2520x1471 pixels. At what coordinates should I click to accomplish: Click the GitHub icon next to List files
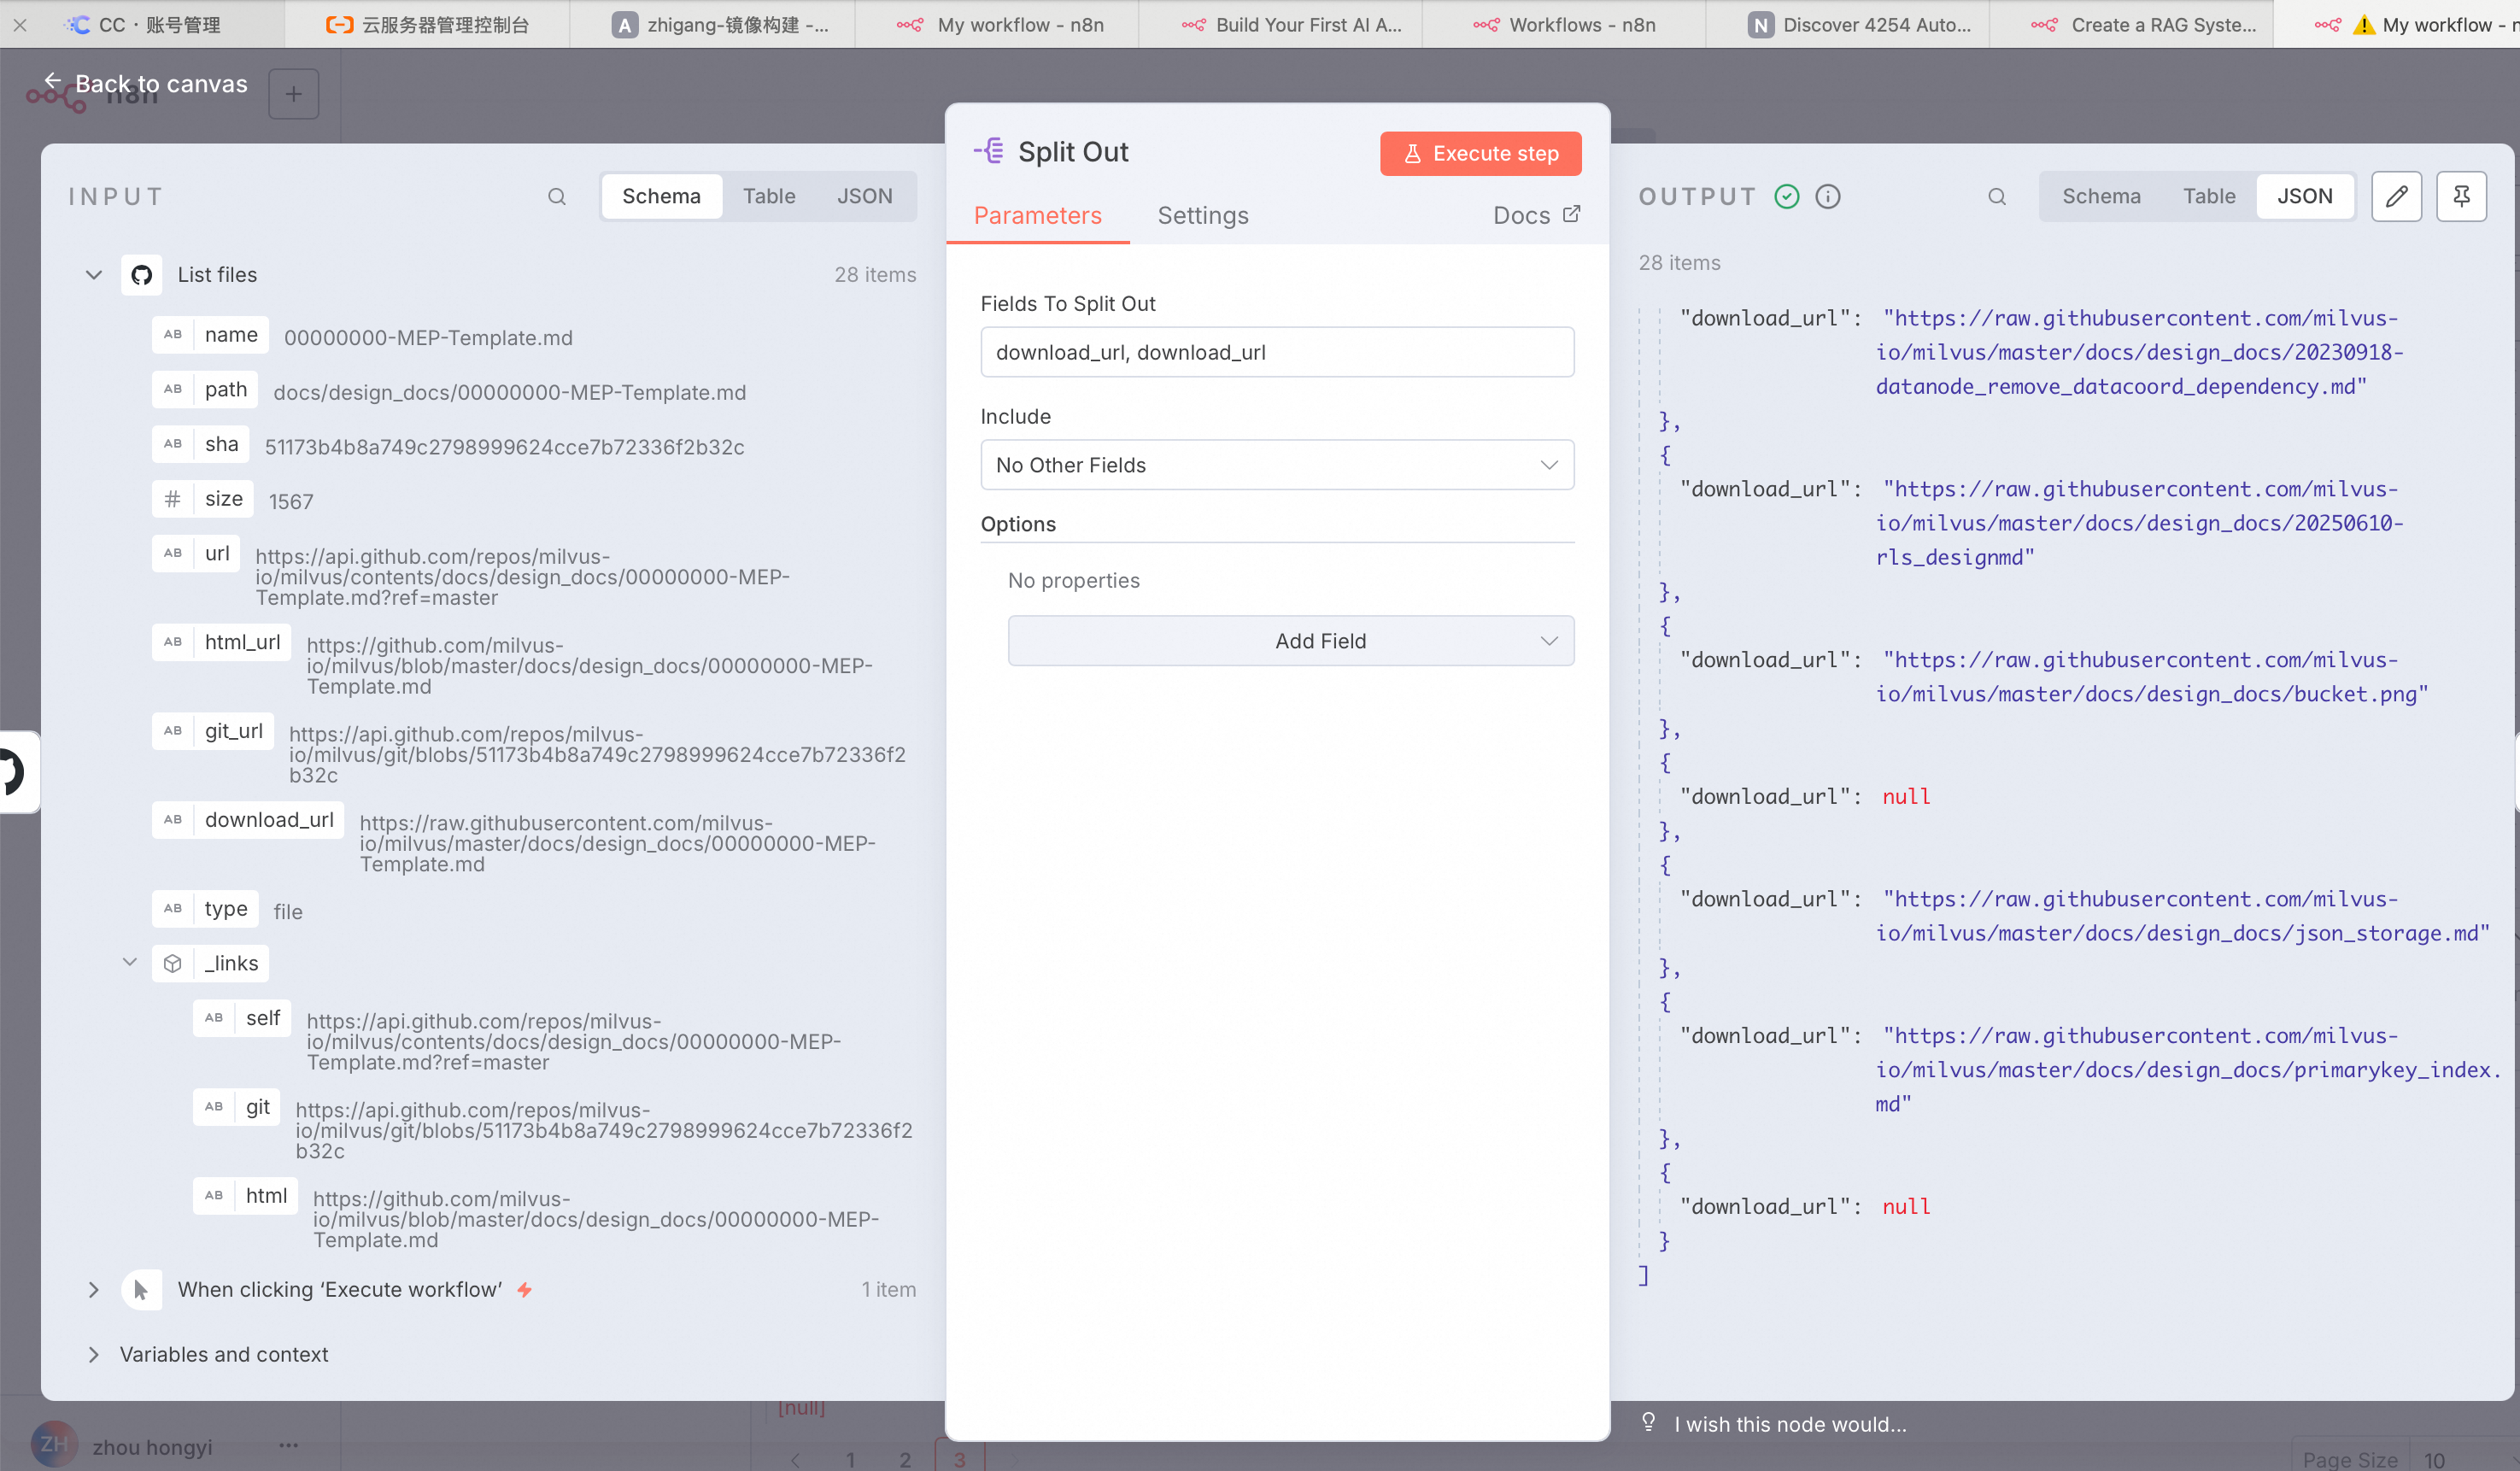142,275
